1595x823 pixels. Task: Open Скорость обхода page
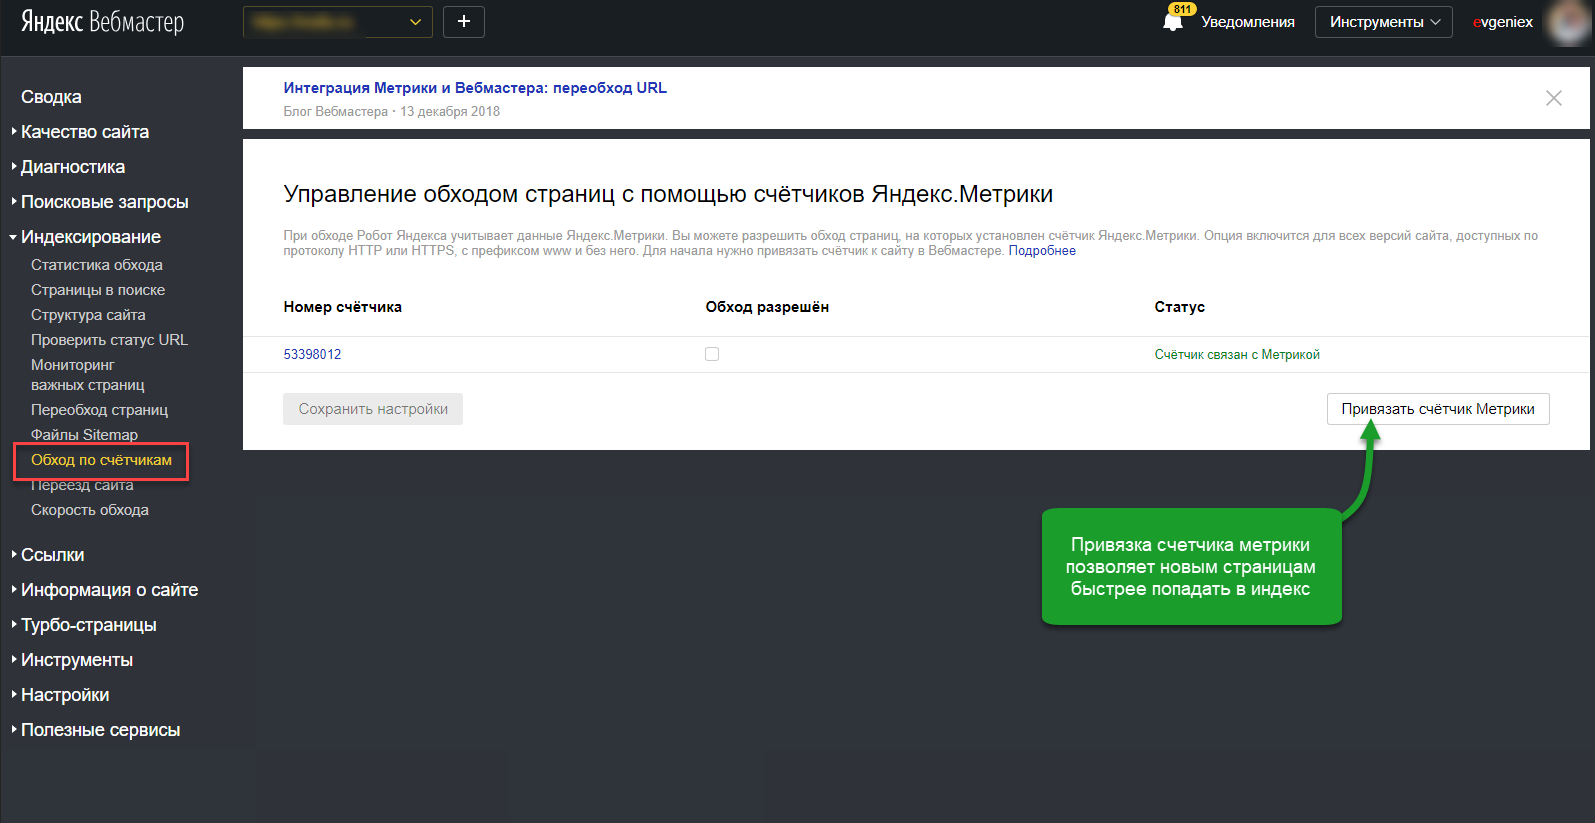point(90,510)
